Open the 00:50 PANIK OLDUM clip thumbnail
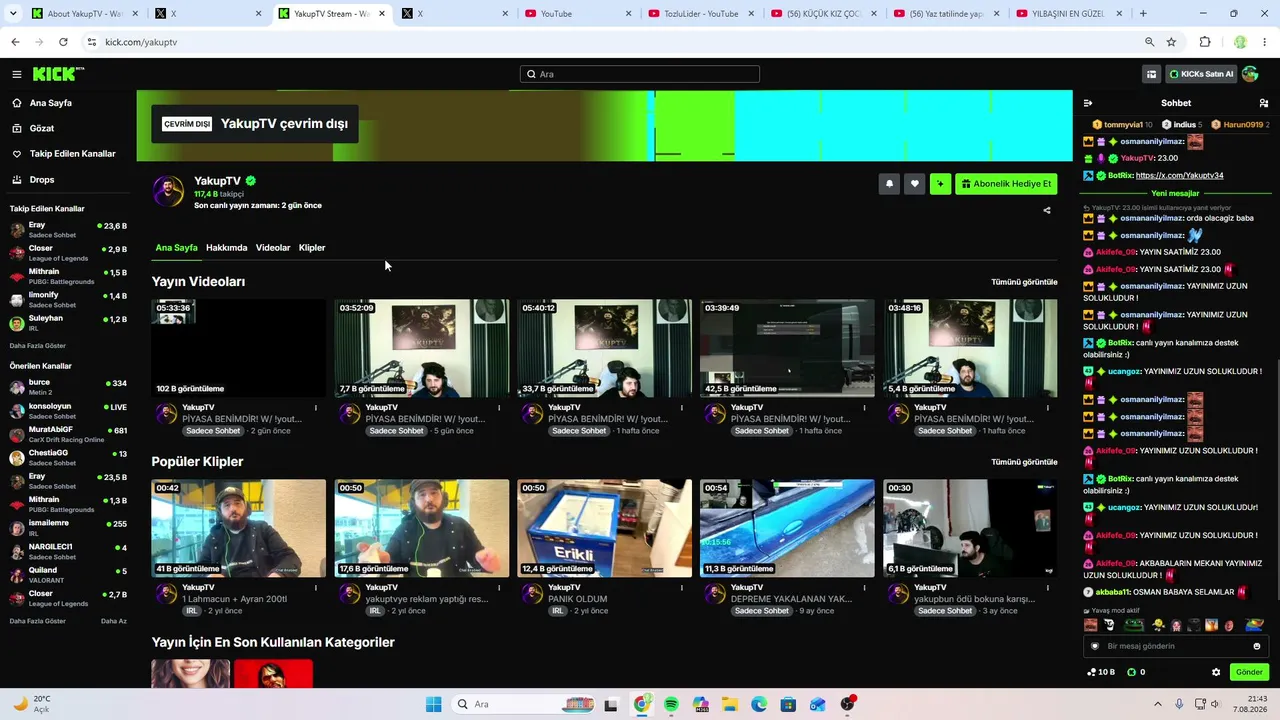 [604, 528]
